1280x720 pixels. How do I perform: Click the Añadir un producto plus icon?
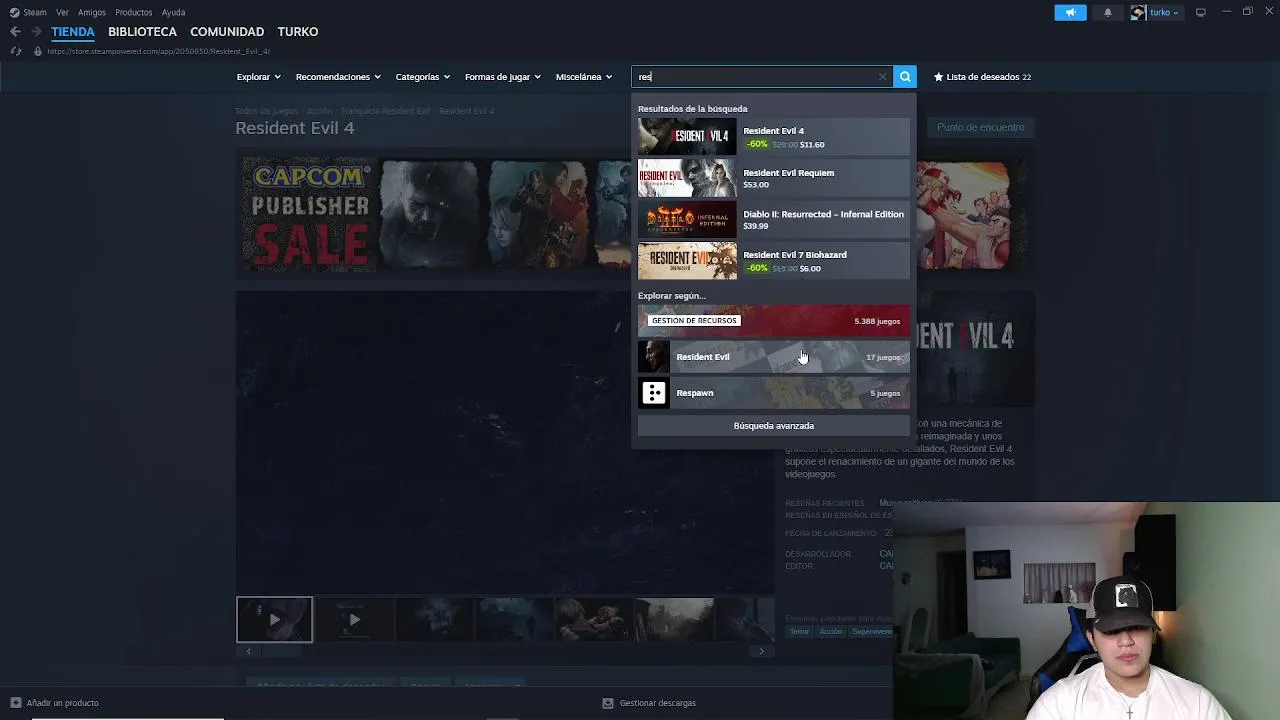click(15, 703)
